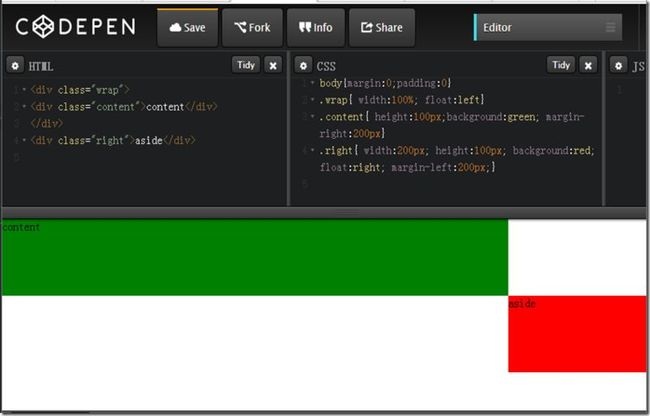650x416 pixels.
Task: Fold CSS .right rule arrow
Action: click(x=313, y=150)
